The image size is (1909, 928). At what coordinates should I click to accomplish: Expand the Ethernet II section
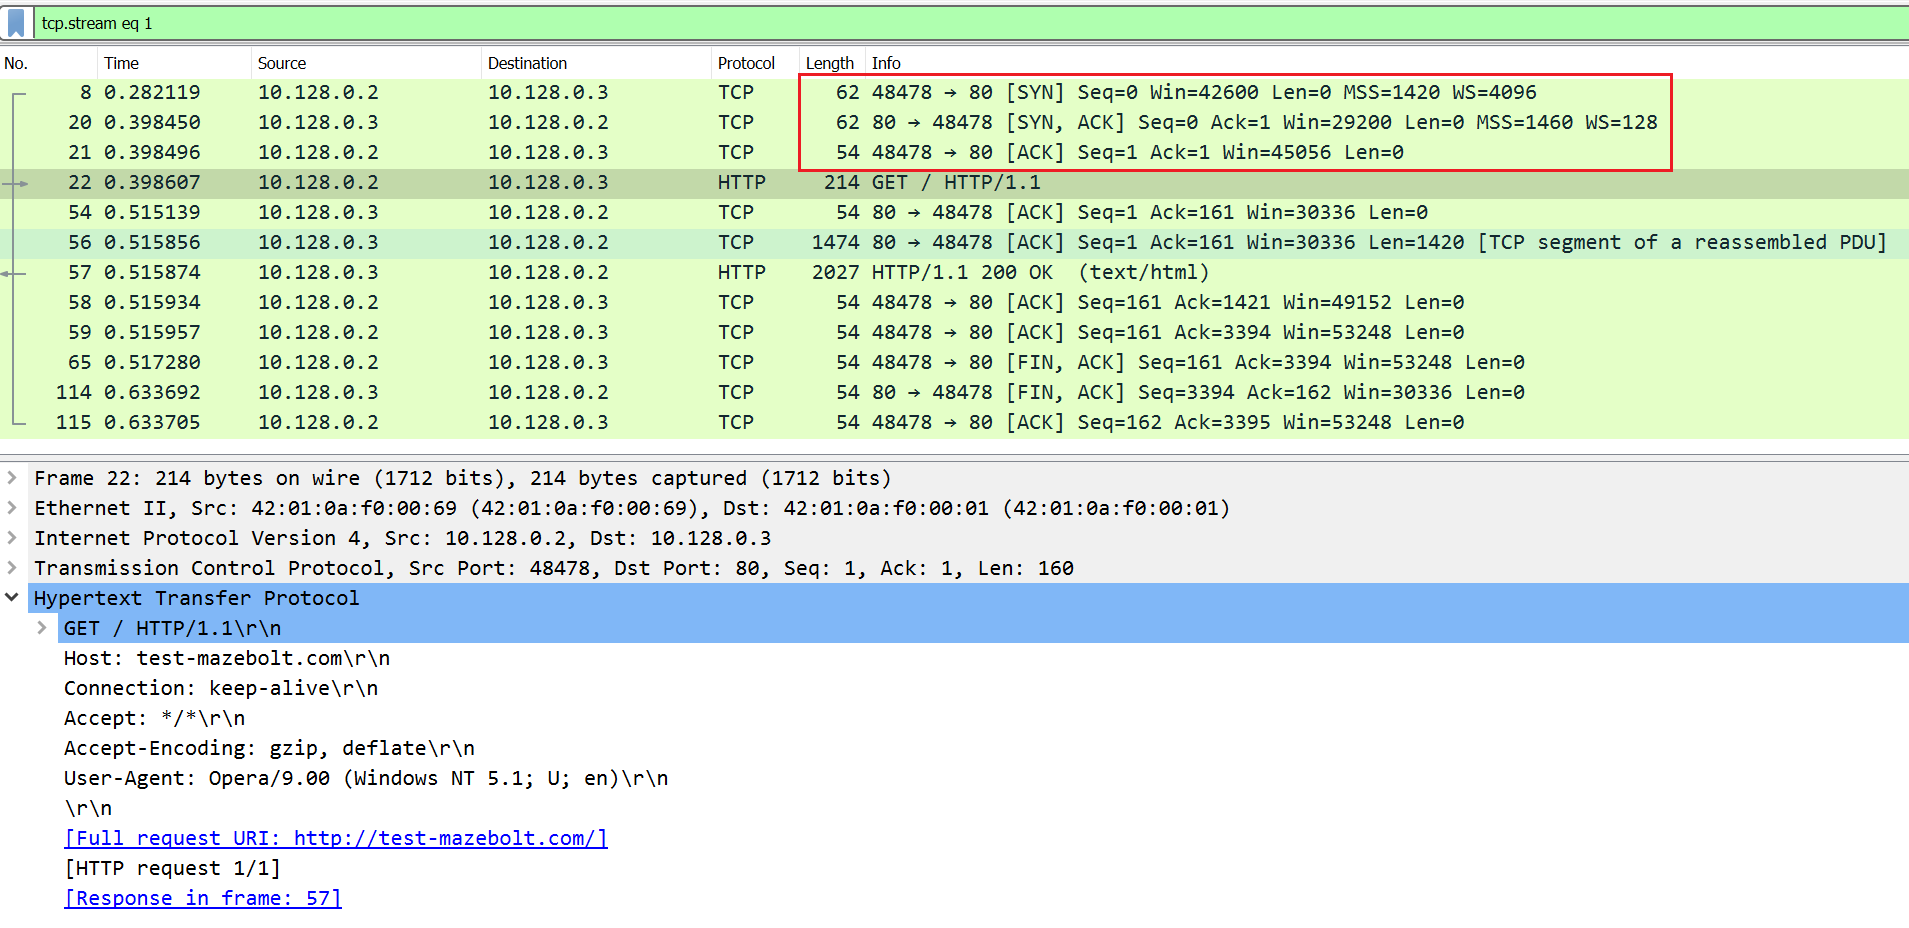tap(12, 508)
